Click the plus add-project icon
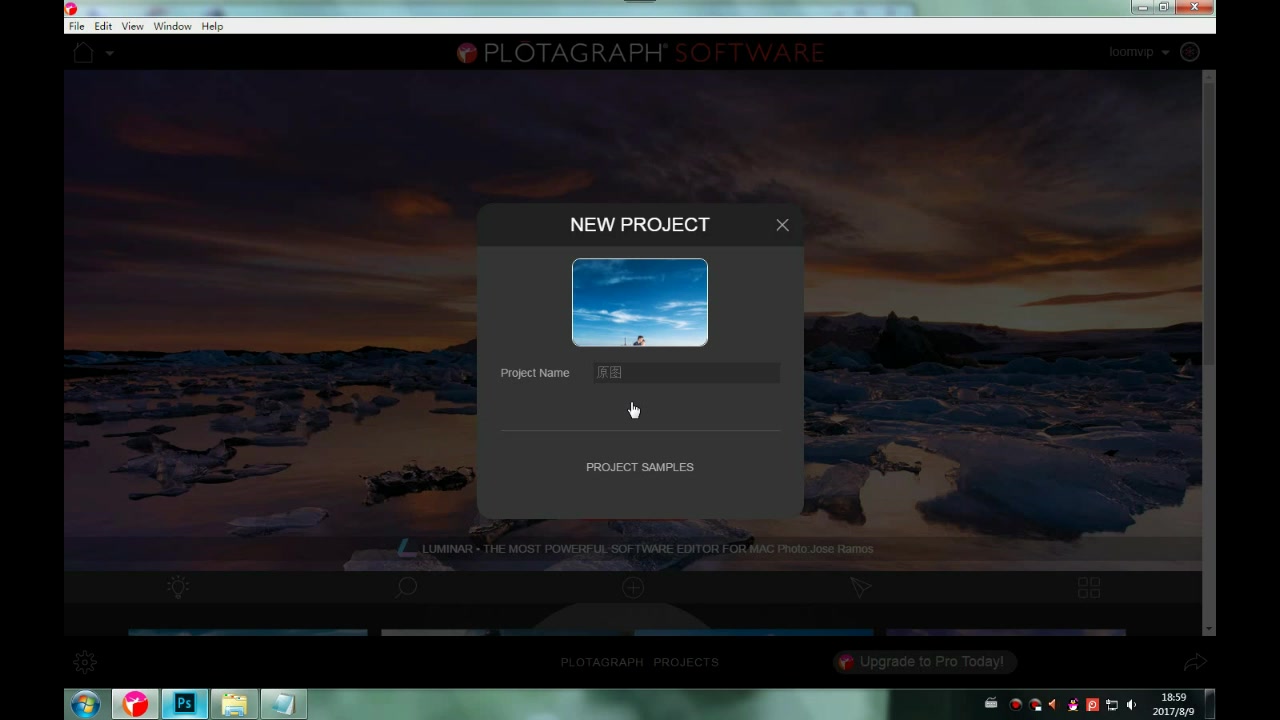The image size is (1280, 720). click(x=633, y=588)
